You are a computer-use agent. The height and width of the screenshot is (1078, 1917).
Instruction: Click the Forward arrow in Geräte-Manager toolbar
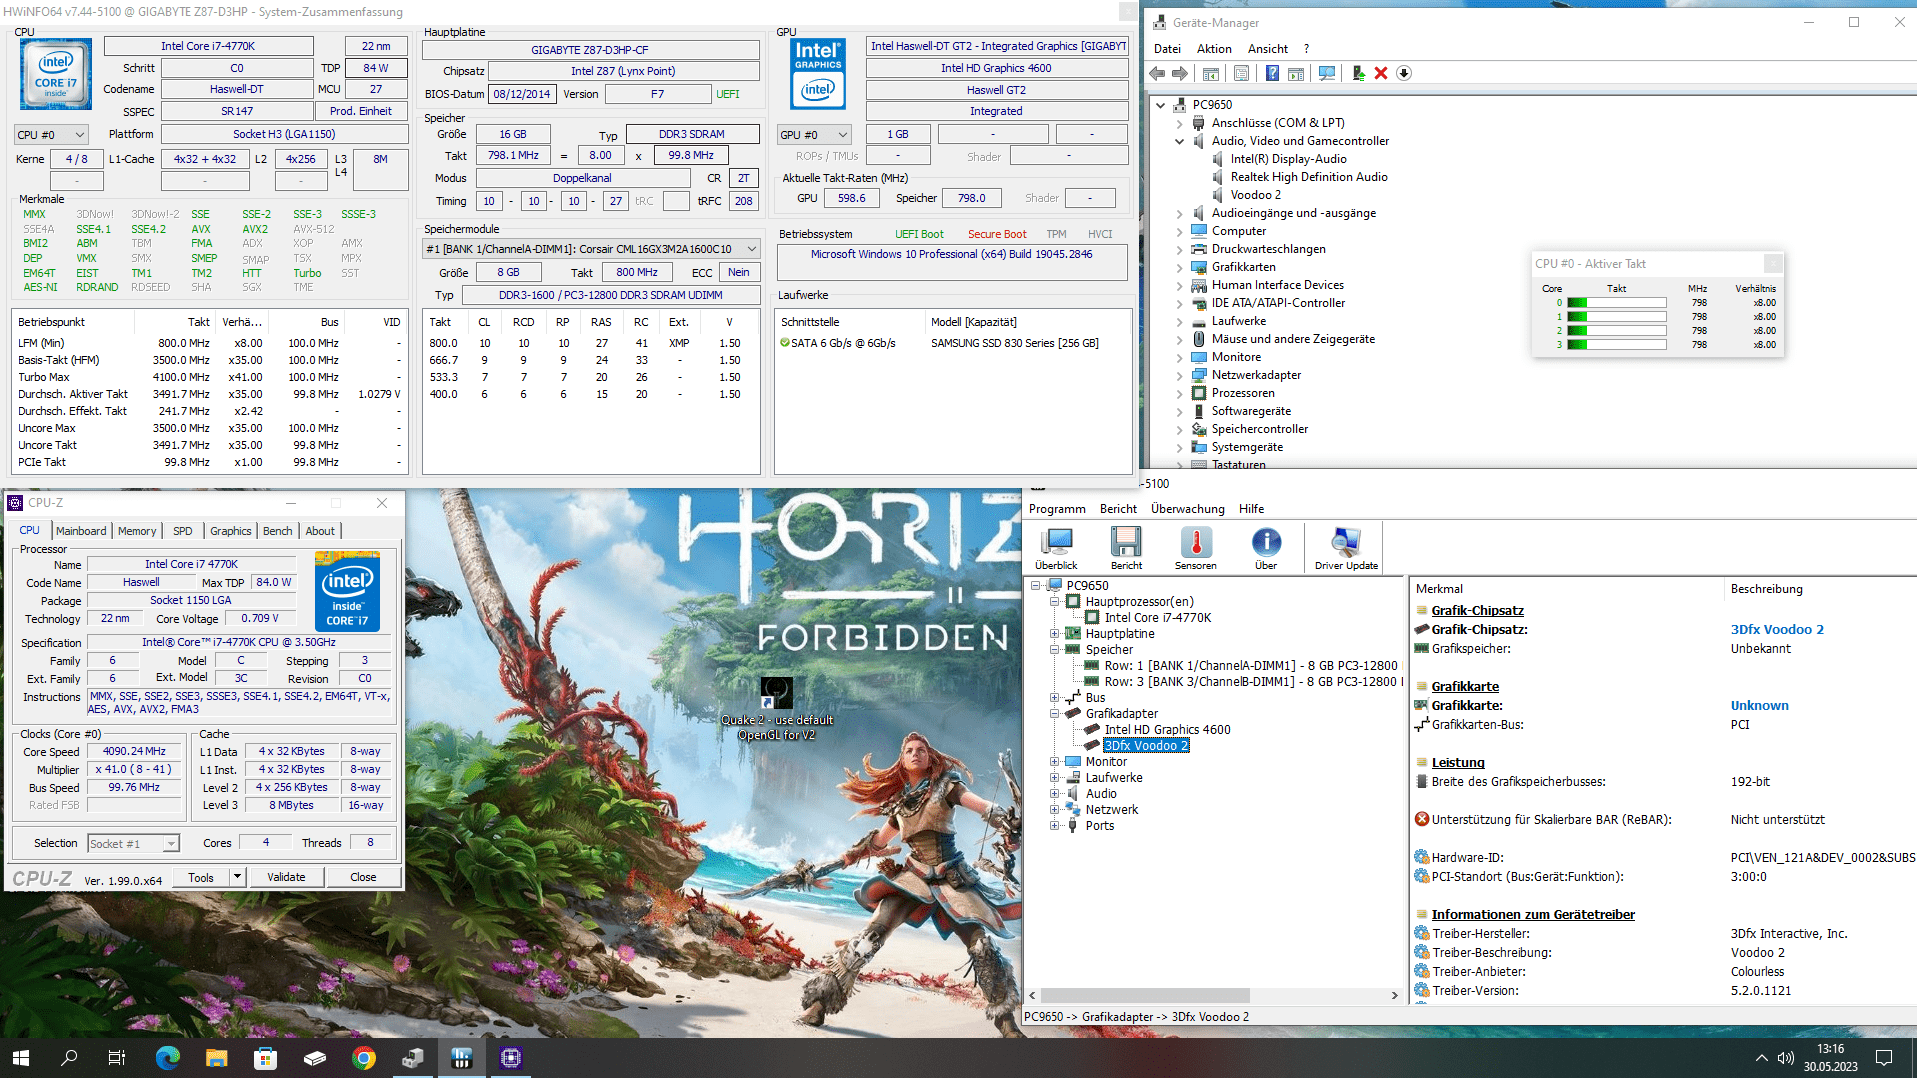(1180, 73)
